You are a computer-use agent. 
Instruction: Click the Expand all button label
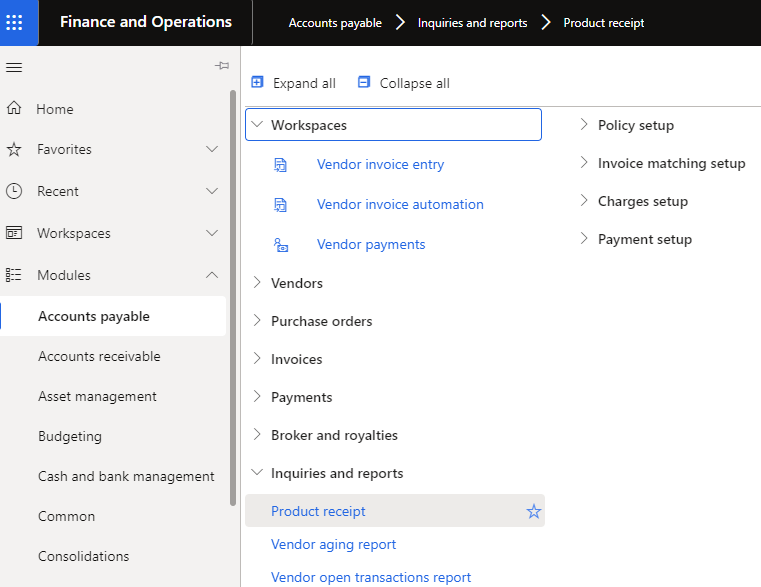click(x=304, y=84)
